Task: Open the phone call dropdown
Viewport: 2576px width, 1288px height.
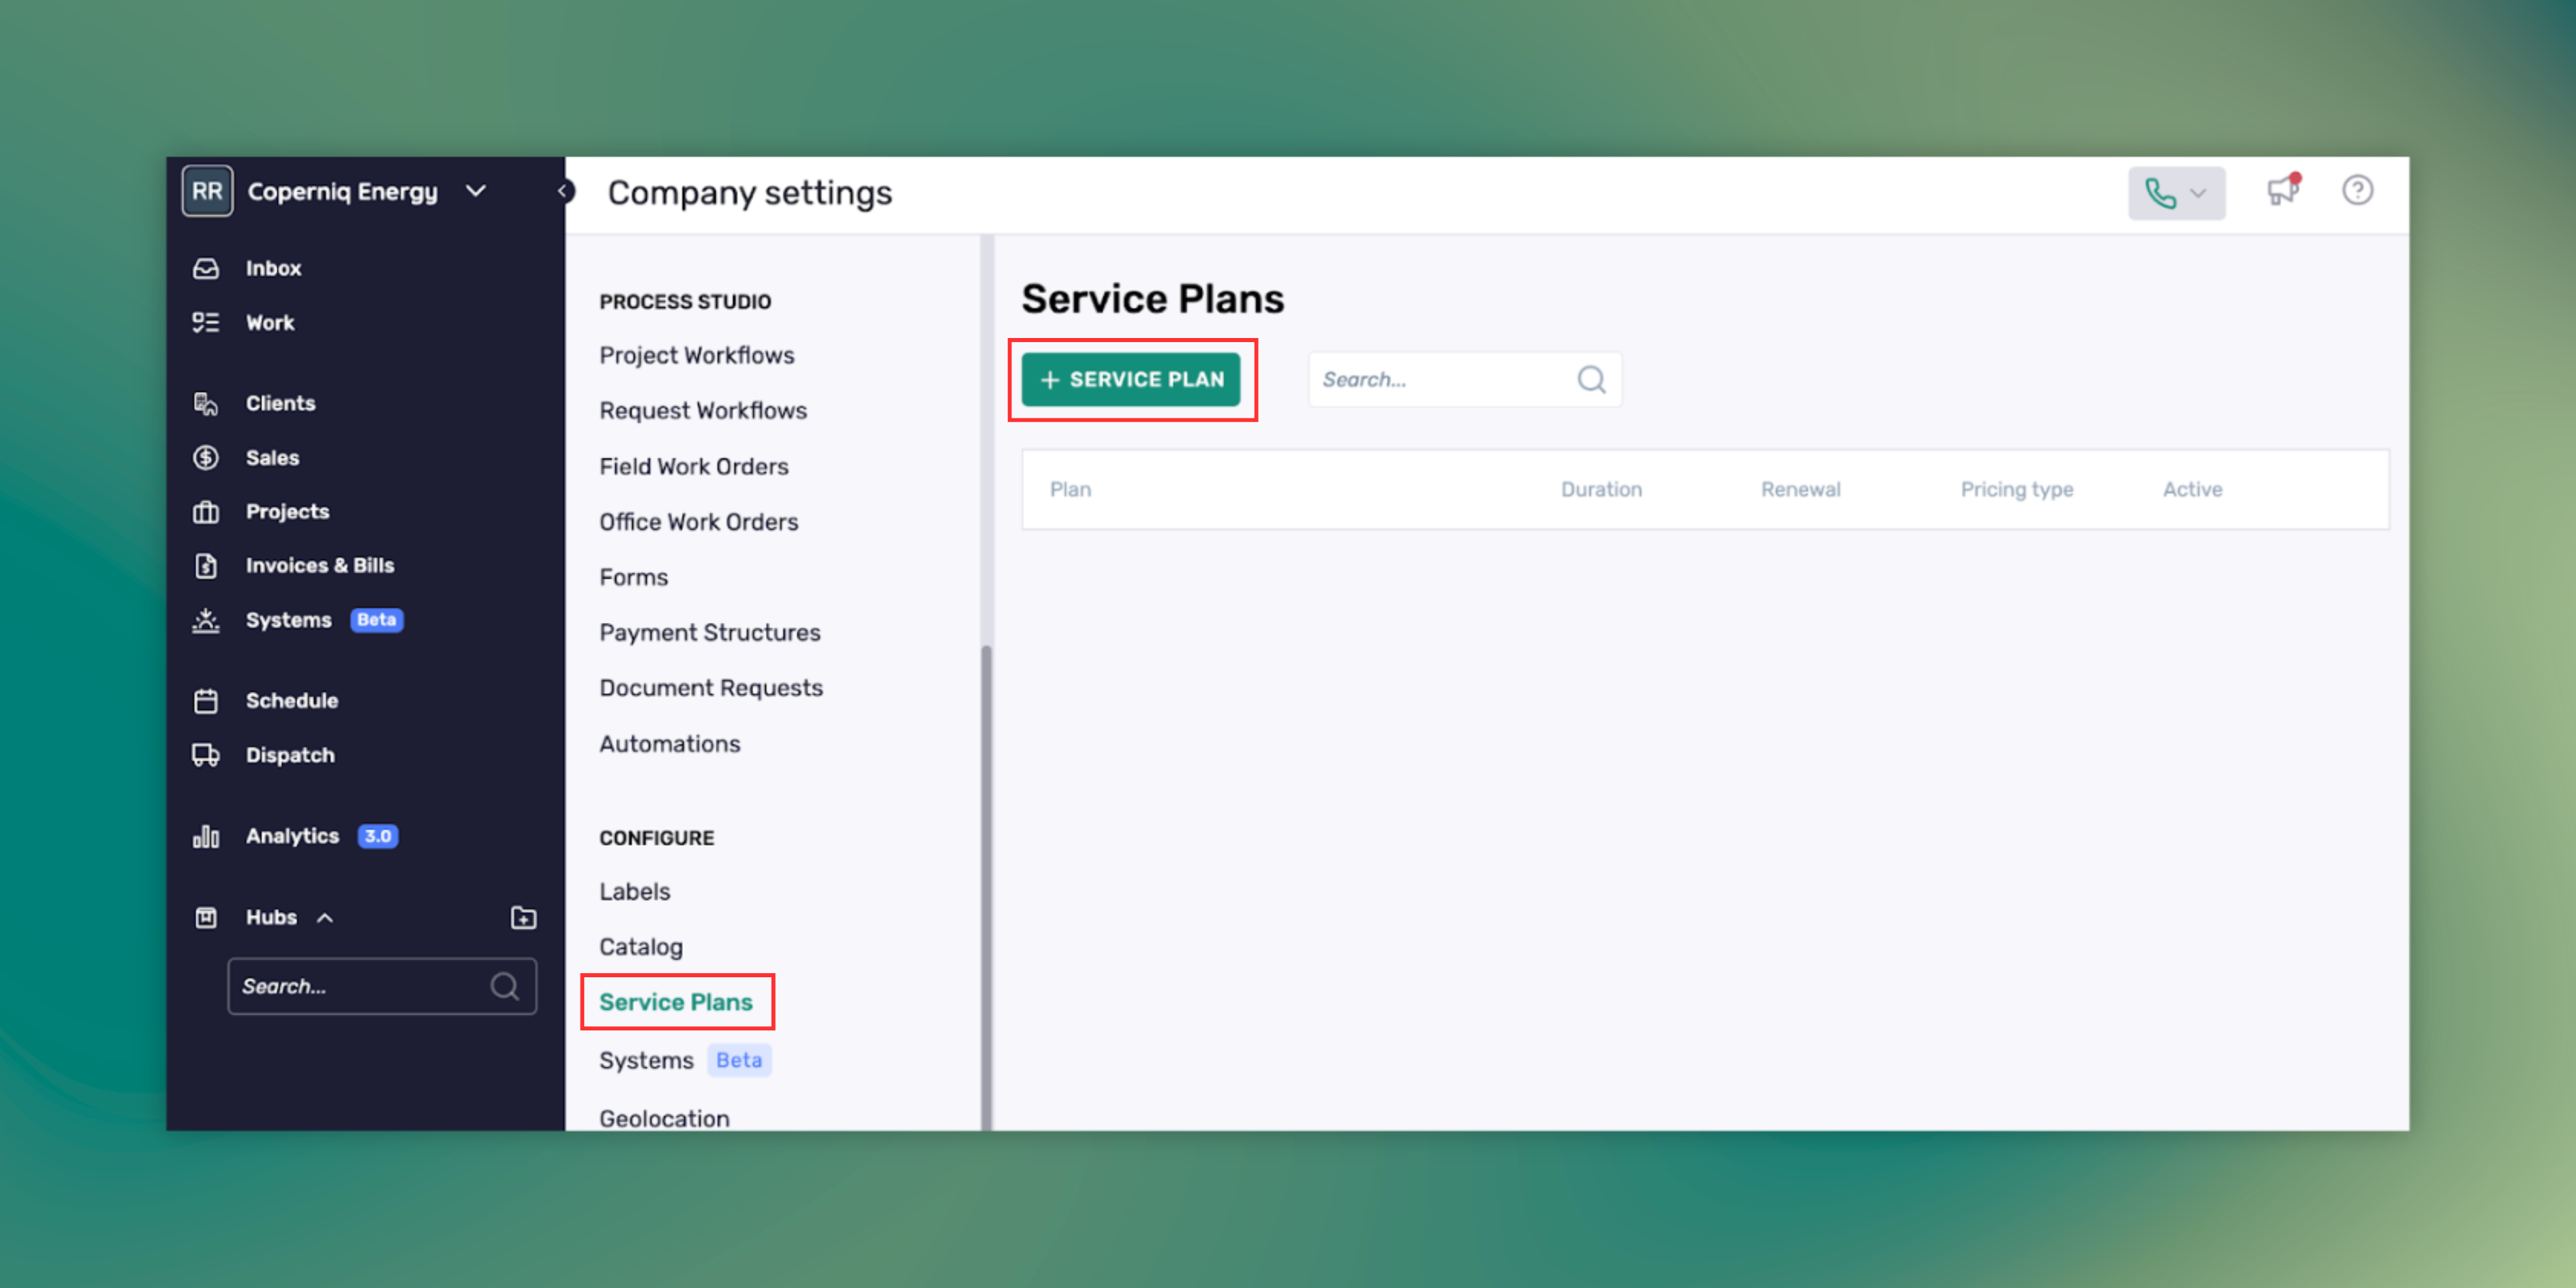Action: coord(2176,193)
